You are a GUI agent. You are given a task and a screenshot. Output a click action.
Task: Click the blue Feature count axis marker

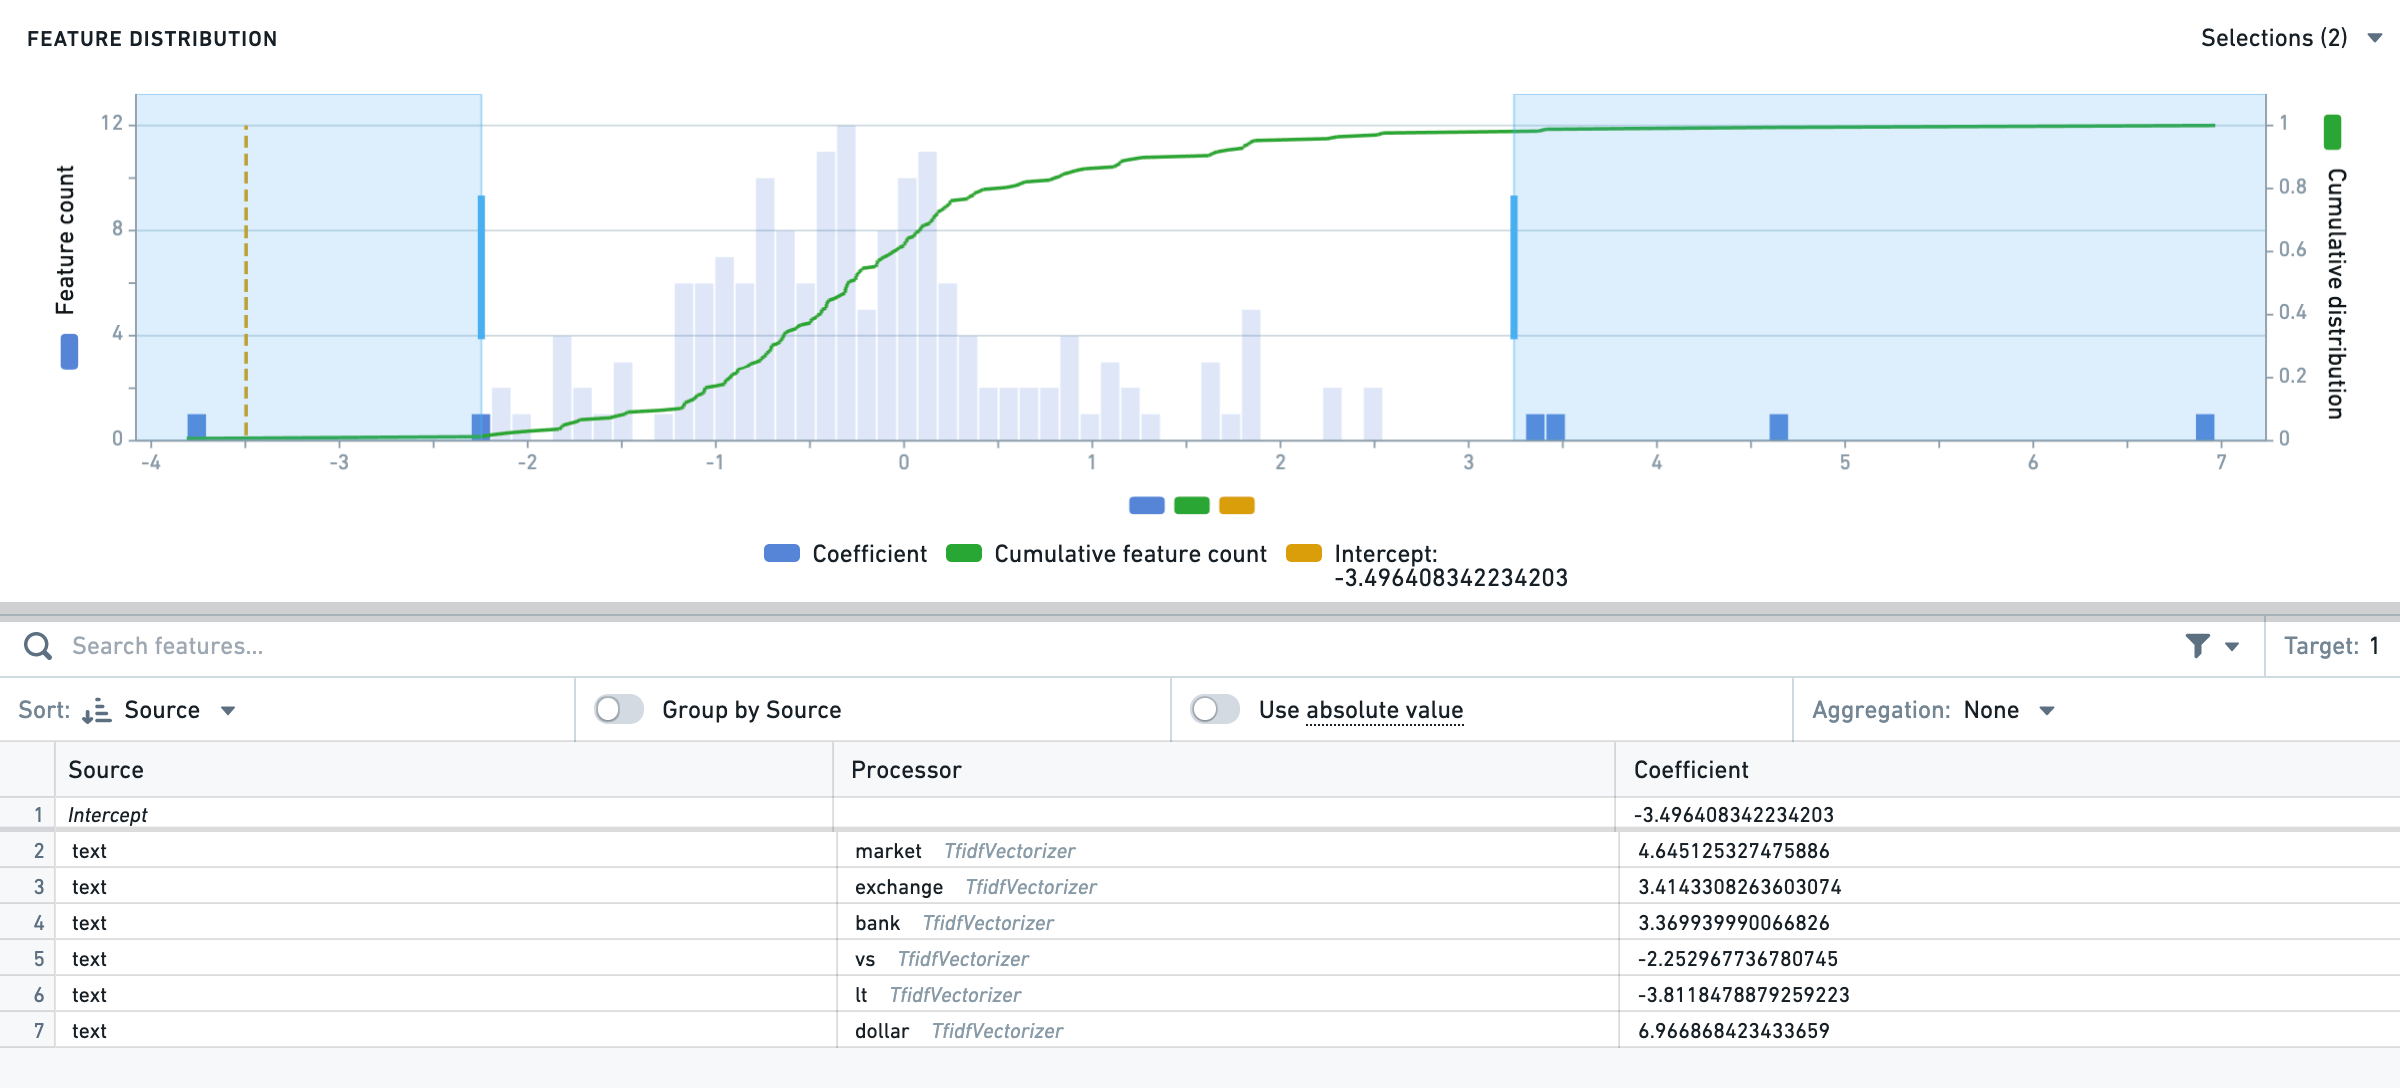(x=69, y=351)
